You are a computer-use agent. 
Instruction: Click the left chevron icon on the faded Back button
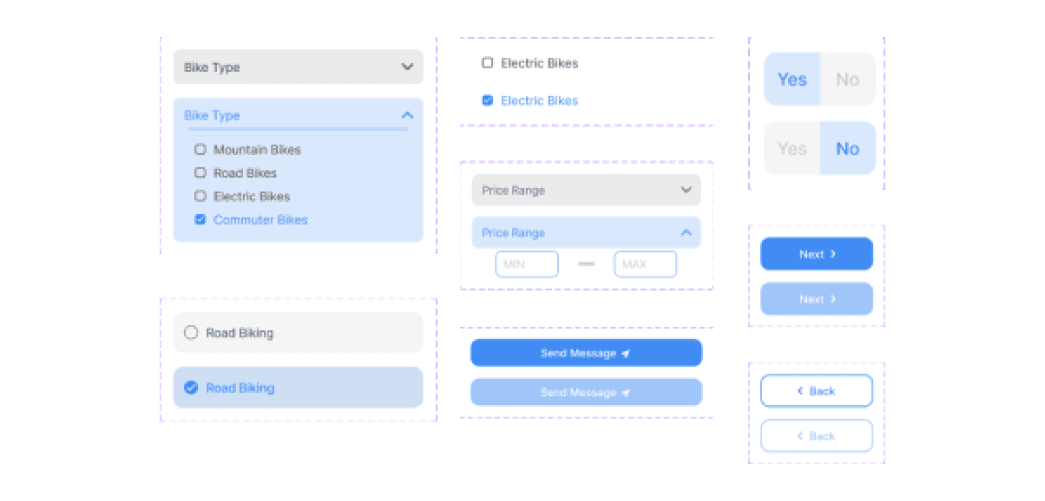coord(800,436)
